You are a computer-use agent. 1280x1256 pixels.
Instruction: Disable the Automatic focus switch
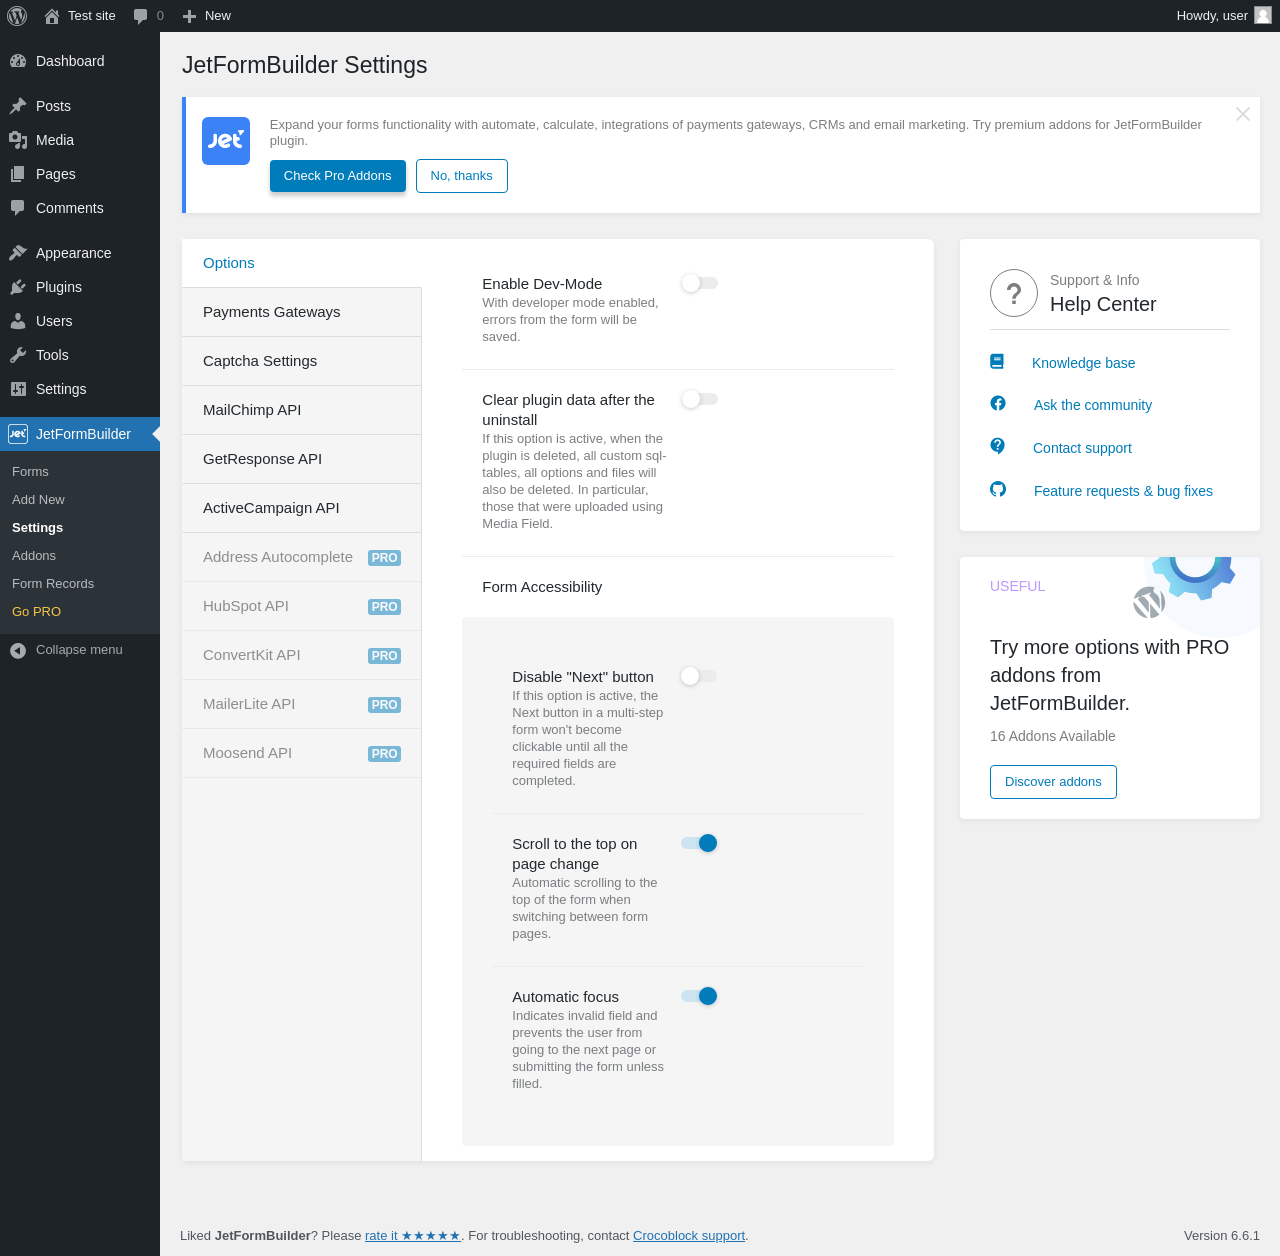[700, 996]
